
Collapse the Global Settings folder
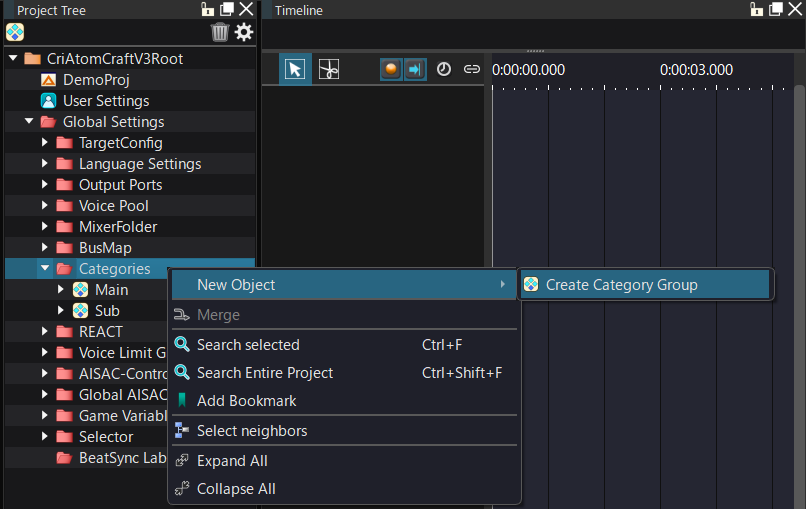30,122
